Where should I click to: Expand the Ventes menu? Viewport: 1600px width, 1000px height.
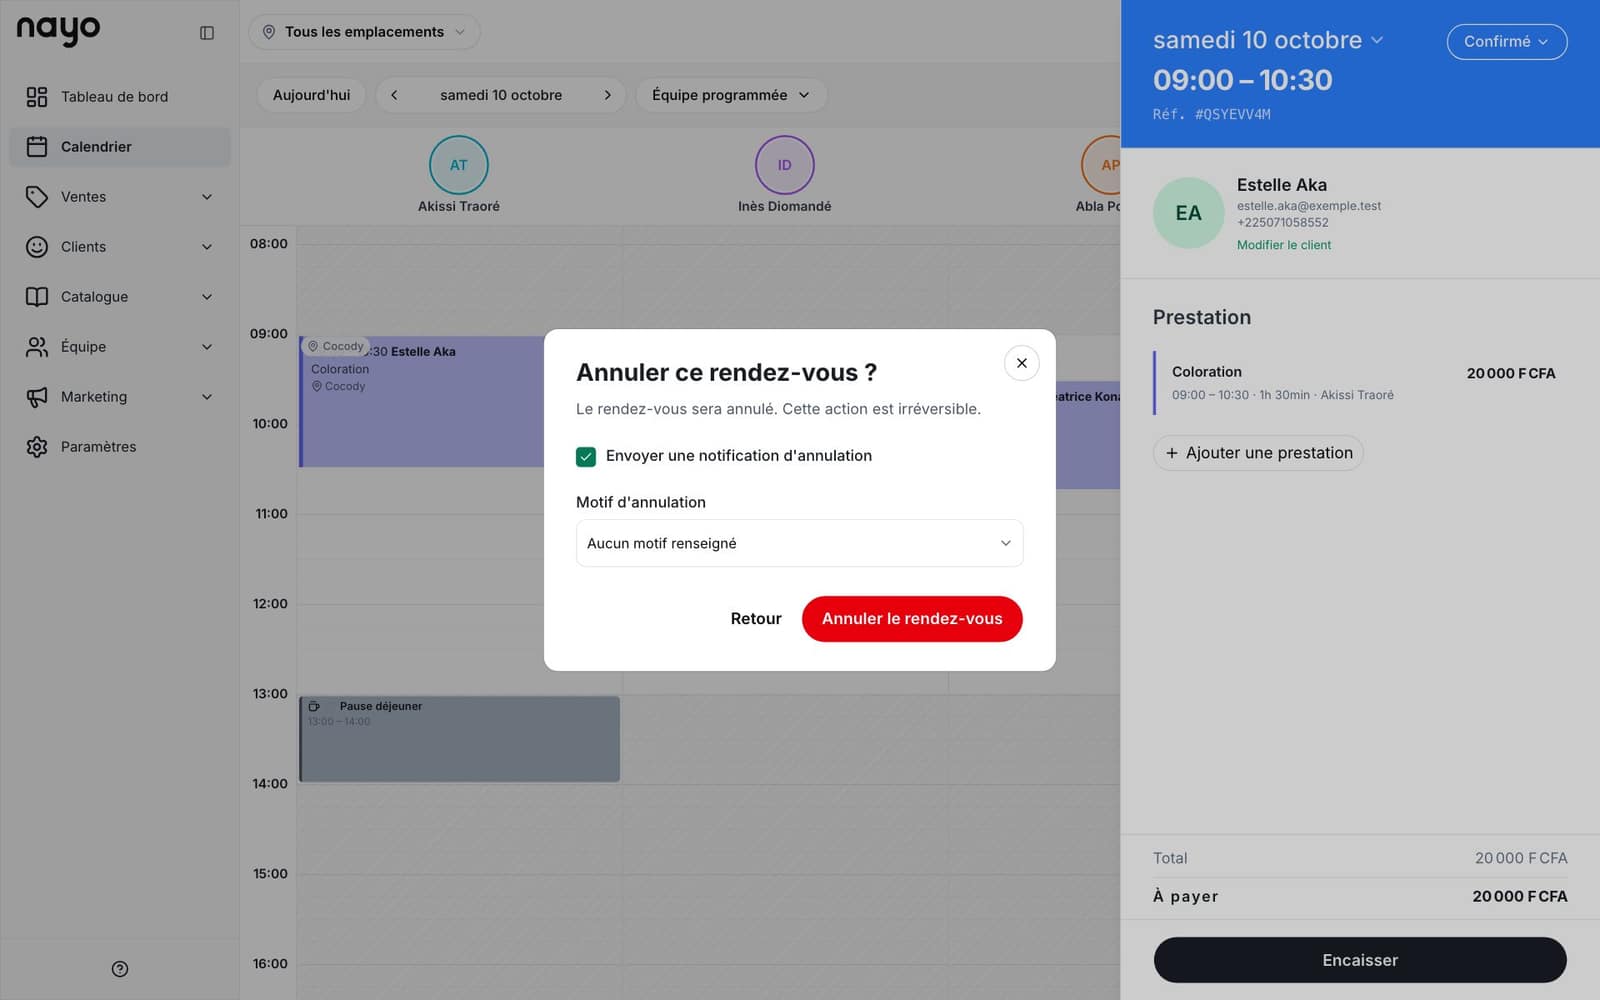point(120,197)
